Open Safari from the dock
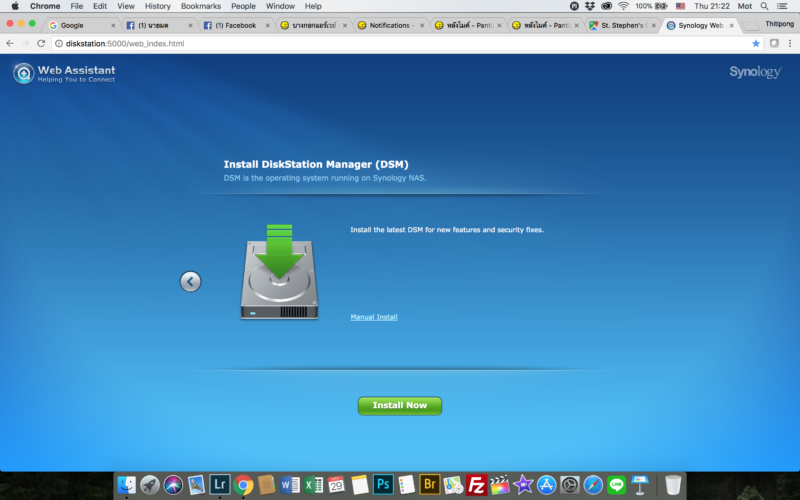Image resolution: width=800 pixels, height=500 pixels. click(593, 485)
